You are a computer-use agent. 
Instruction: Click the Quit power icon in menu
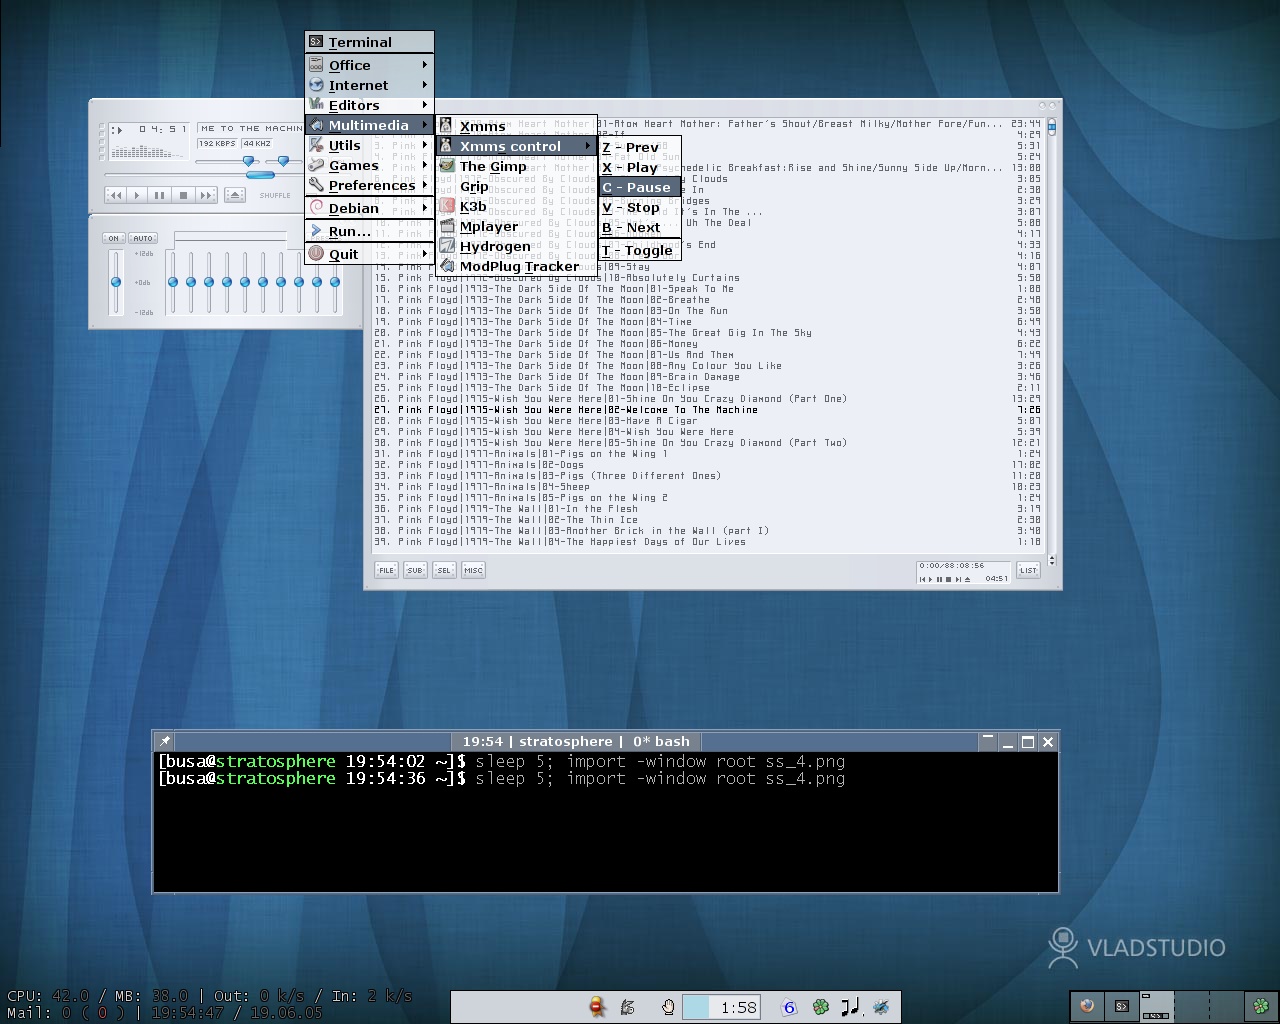316,254
